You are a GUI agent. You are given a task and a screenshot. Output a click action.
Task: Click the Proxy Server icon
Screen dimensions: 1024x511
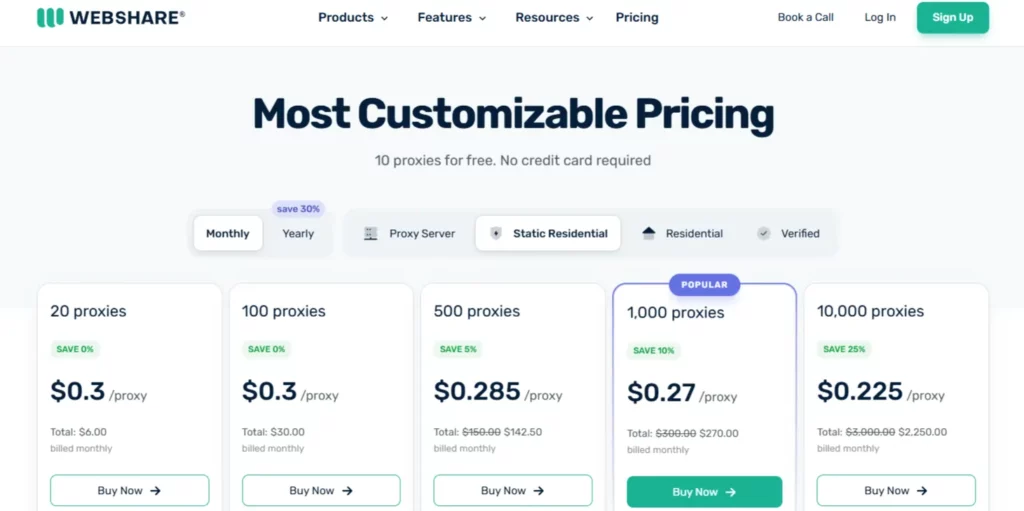click(x=371, y=233)
